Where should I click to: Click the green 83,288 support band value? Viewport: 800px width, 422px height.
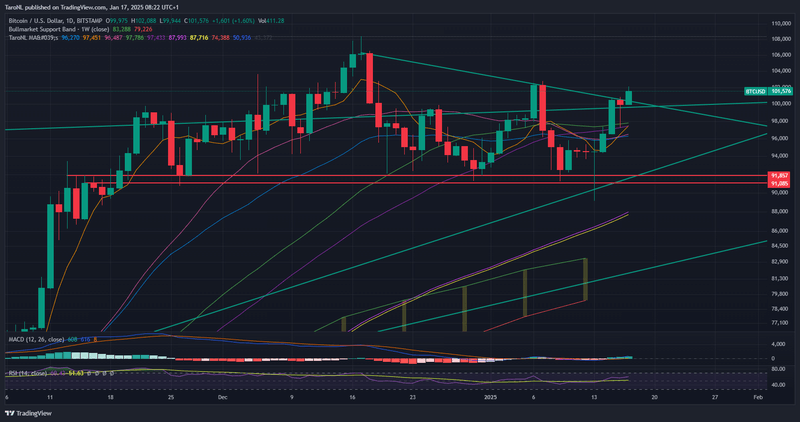tap(121, 30)
